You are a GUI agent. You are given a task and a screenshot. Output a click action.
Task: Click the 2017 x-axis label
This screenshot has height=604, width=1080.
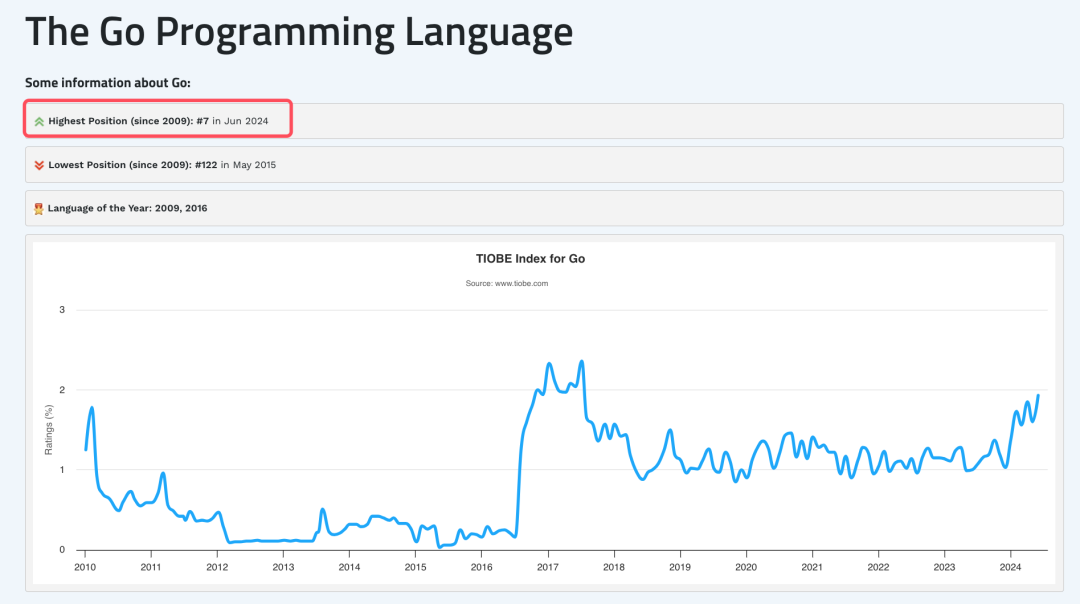coord(548,567)
